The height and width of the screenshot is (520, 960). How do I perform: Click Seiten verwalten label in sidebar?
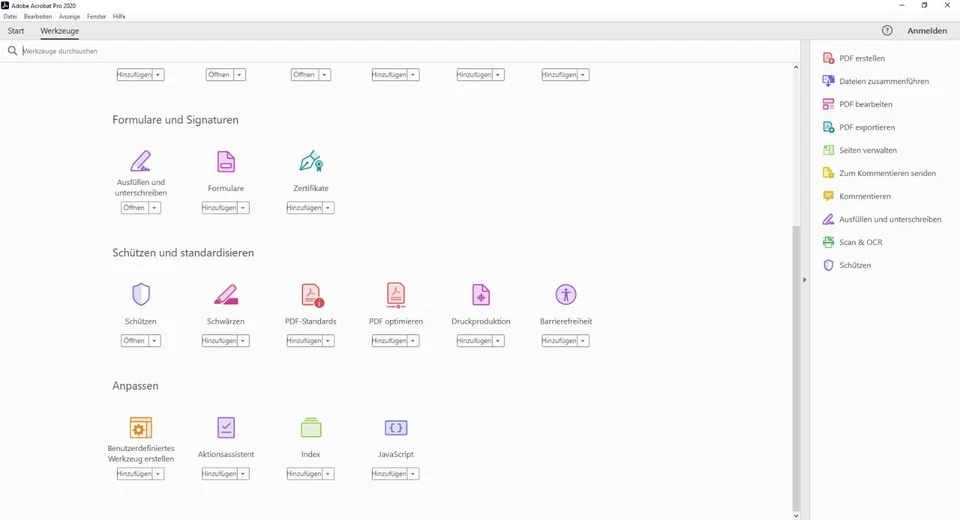click(x=868, y=150)
